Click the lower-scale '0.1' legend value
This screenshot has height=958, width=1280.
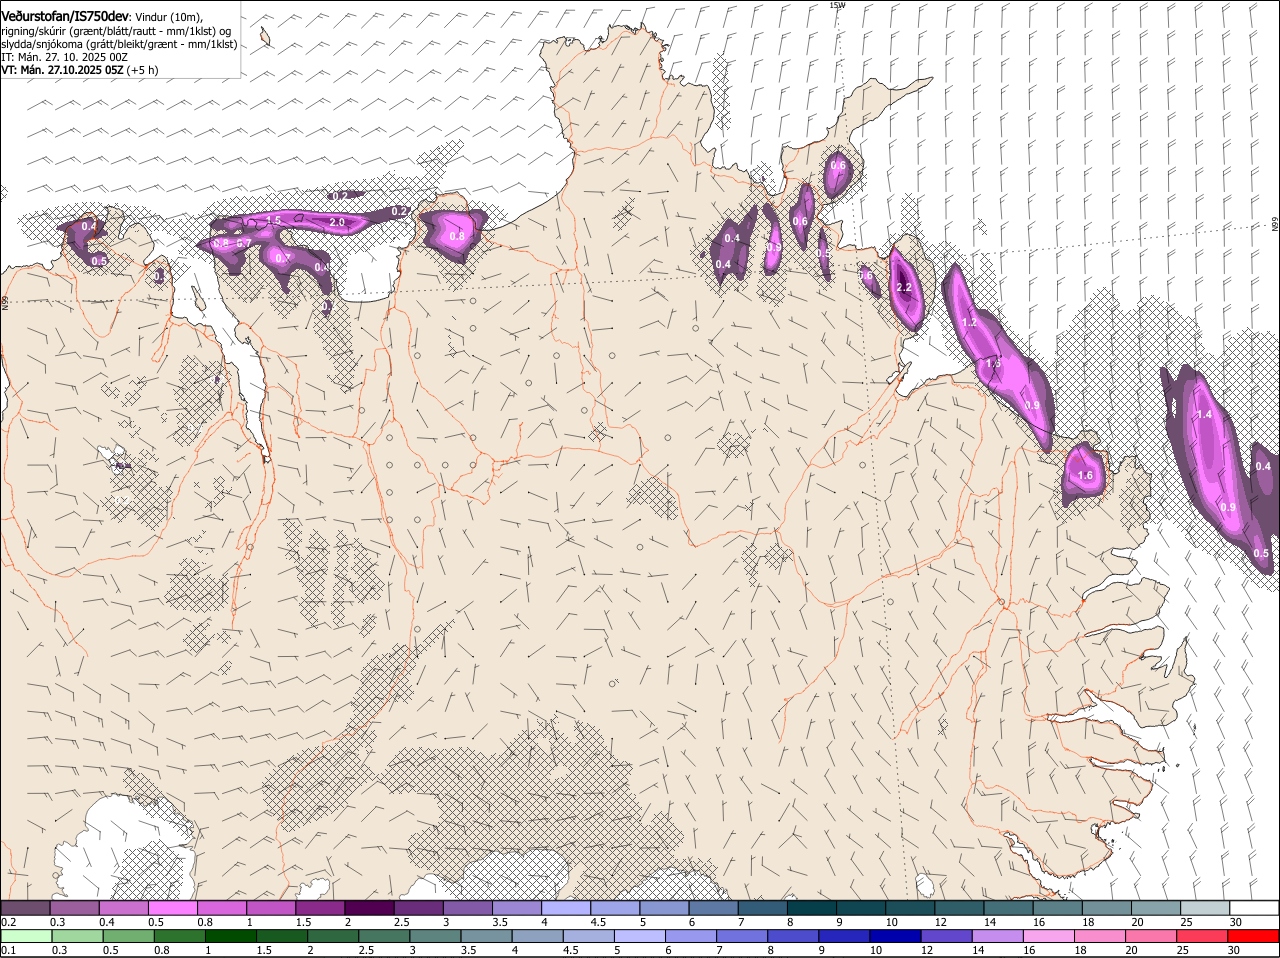point(8,950)
